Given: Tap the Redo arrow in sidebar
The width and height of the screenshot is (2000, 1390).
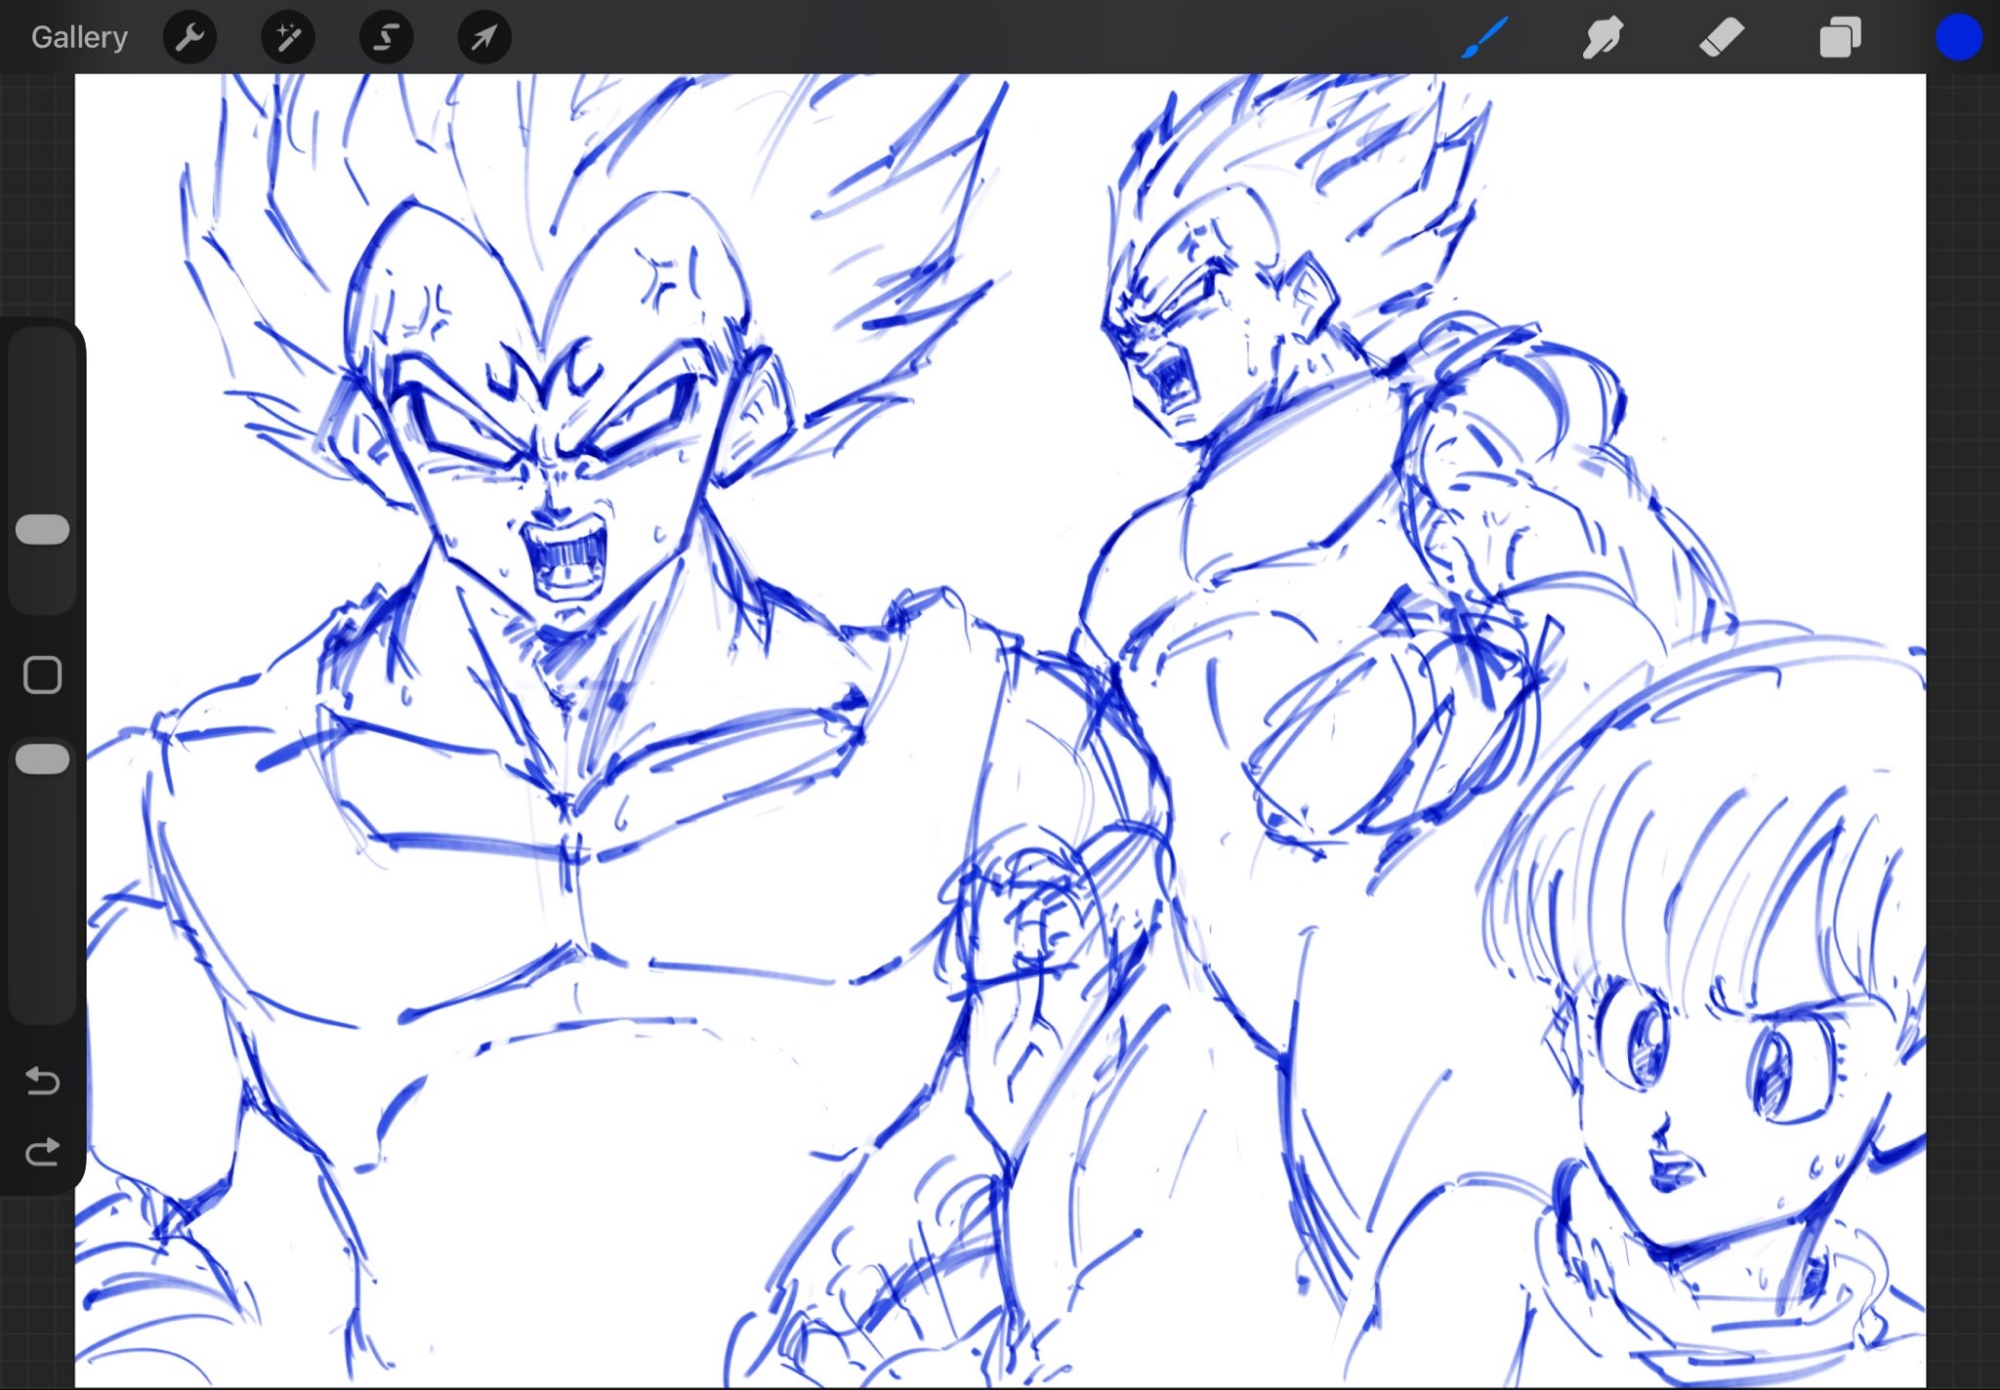Looking at the screenshot, I should (42, 1153).
